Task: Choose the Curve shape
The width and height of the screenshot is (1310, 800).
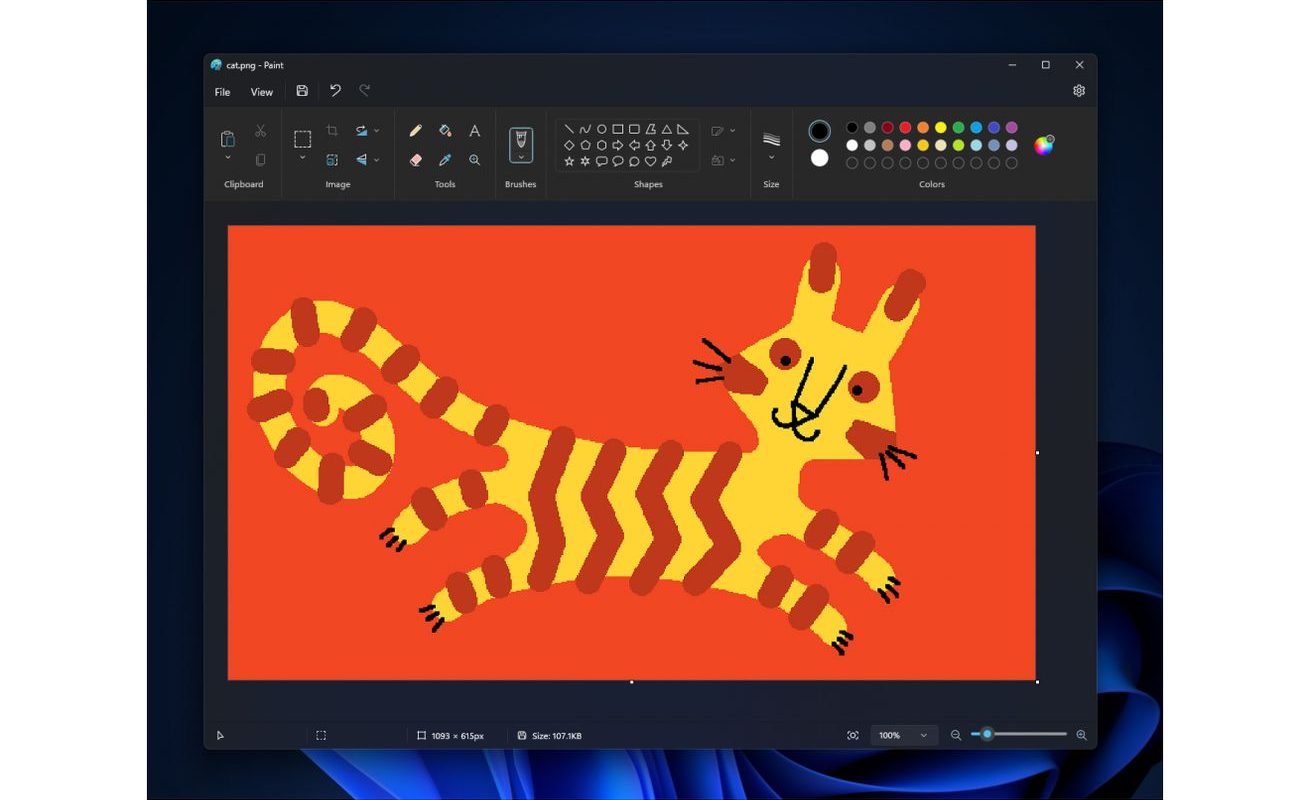Action: (585, 129)
